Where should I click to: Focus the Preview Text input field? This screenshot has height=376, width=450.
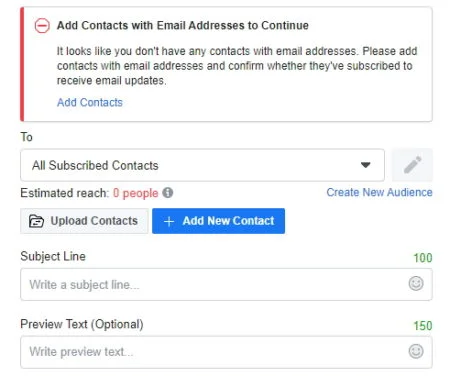point(226,352)
